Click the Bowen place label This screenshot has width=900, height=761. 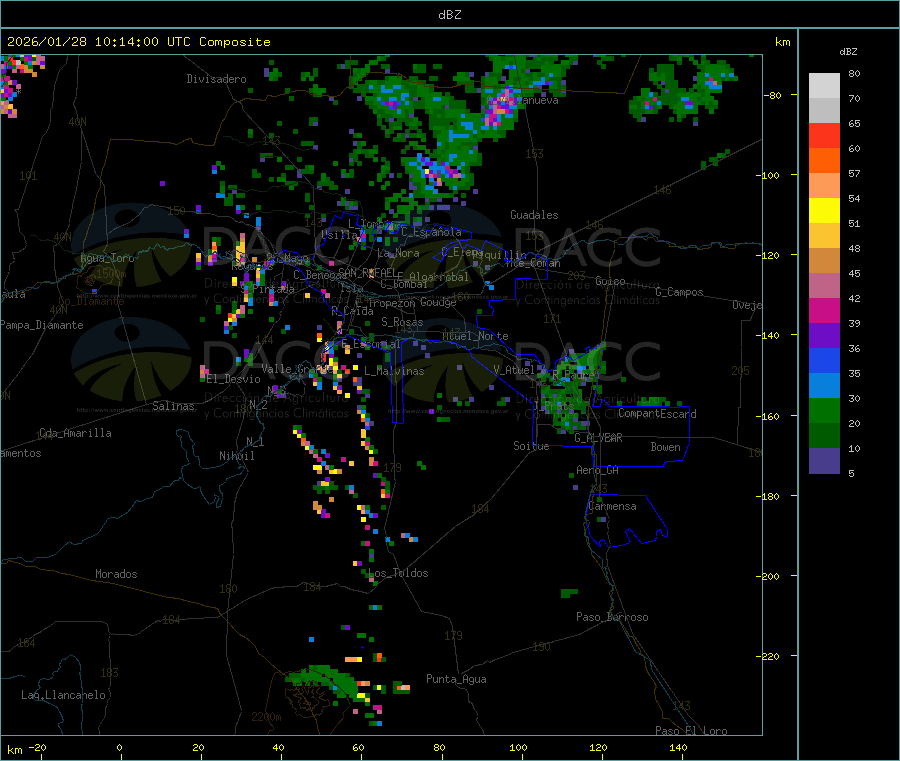coord(665,448)
